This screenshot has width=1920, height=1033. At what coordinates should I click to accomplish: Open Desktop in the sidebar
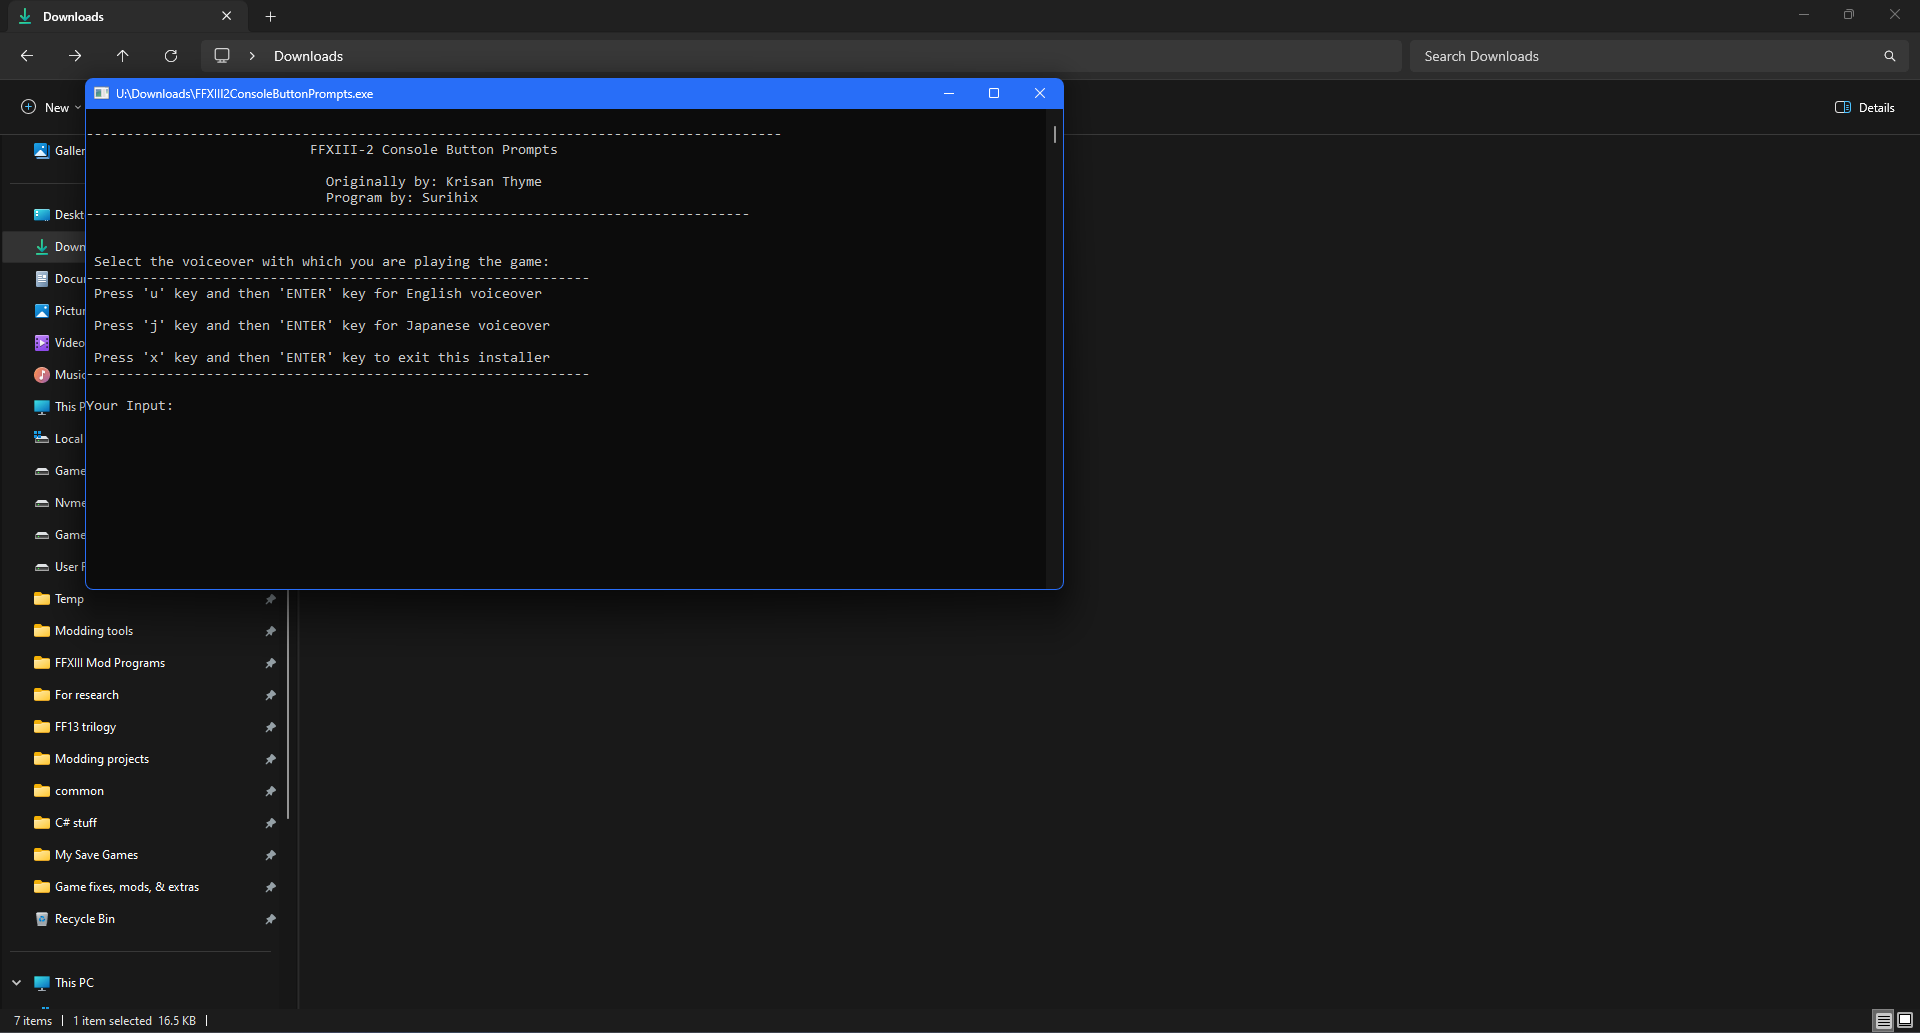[x=59, y=215]
